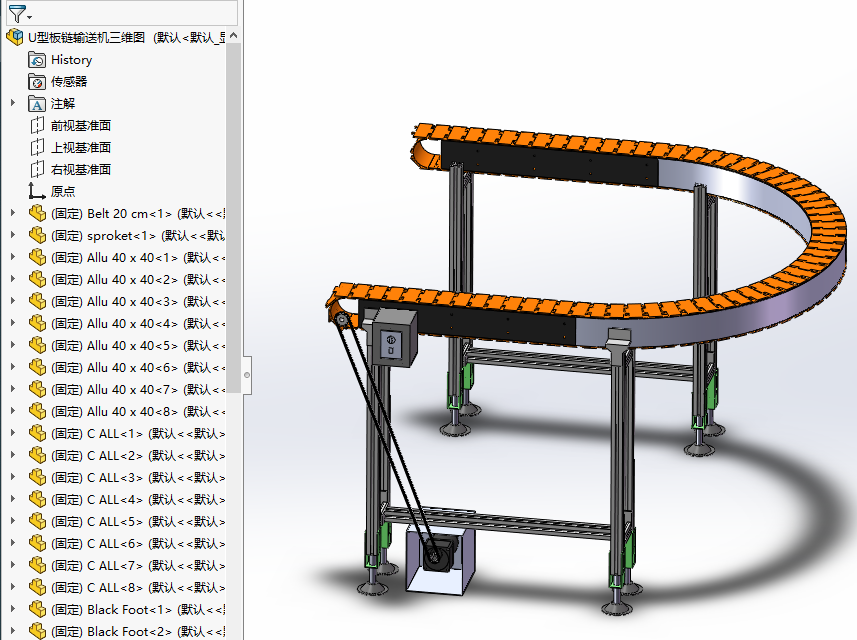857x640 pixels.
Task: Click the C ALL<8> part icon
Action: 37,587
